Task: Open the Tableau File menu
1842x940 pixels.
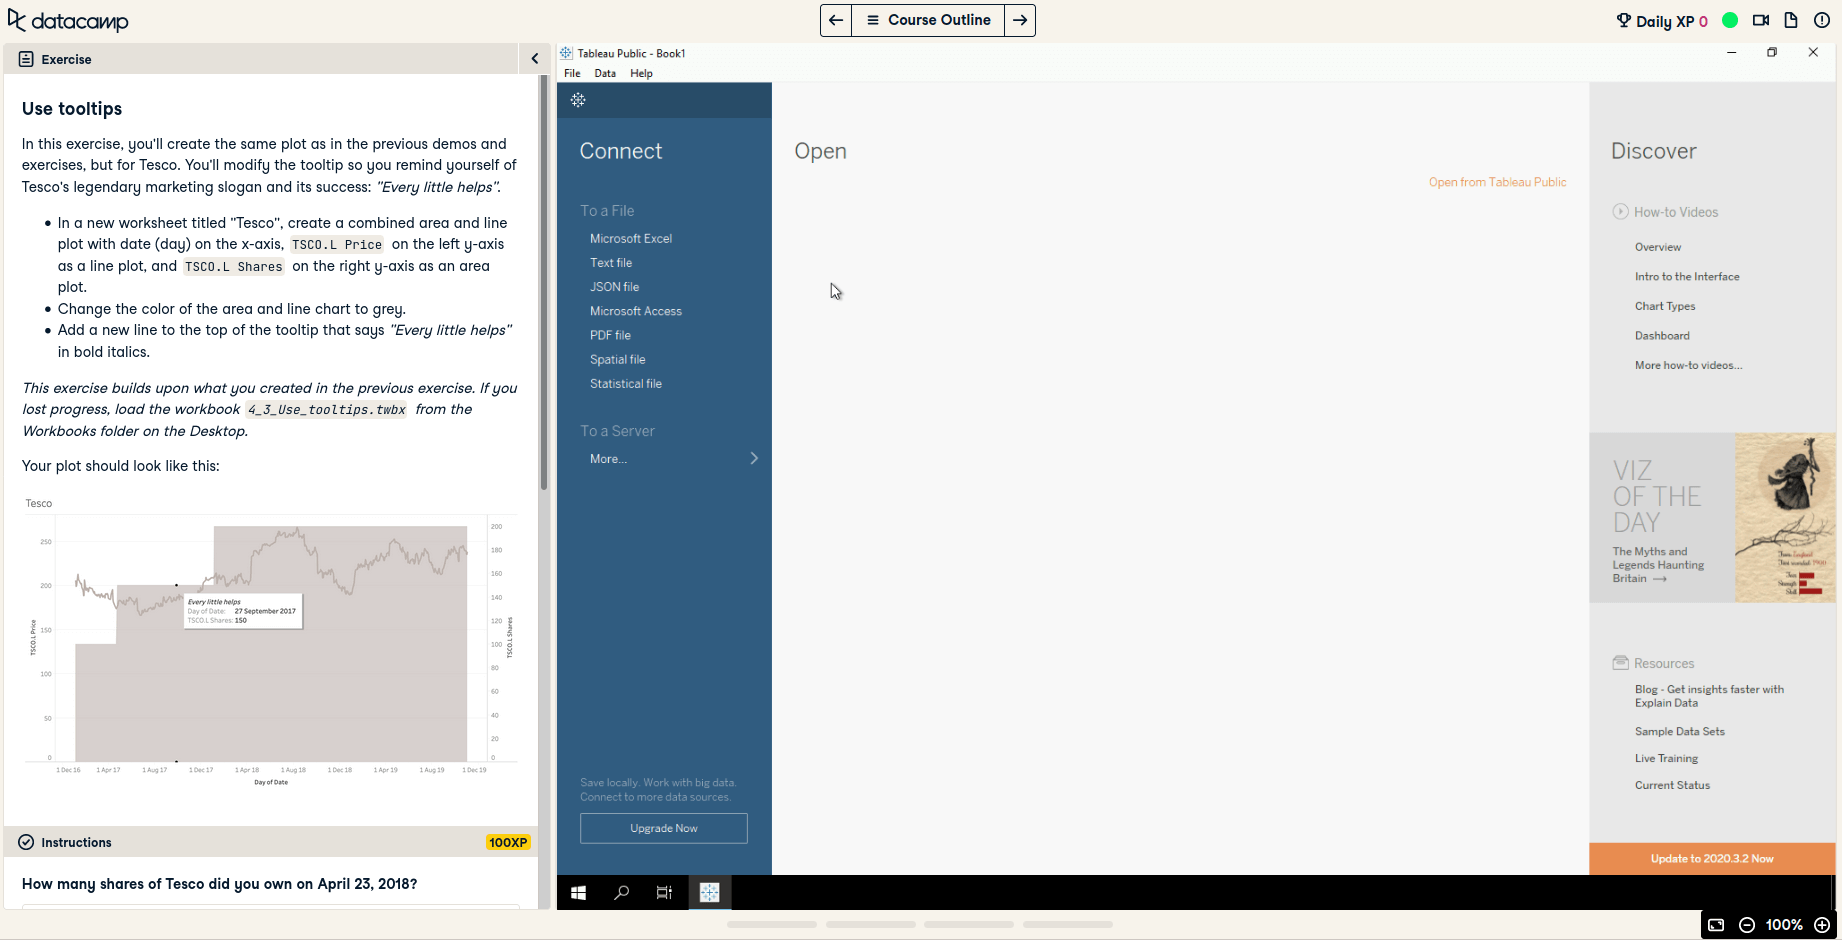Action: 572,73
